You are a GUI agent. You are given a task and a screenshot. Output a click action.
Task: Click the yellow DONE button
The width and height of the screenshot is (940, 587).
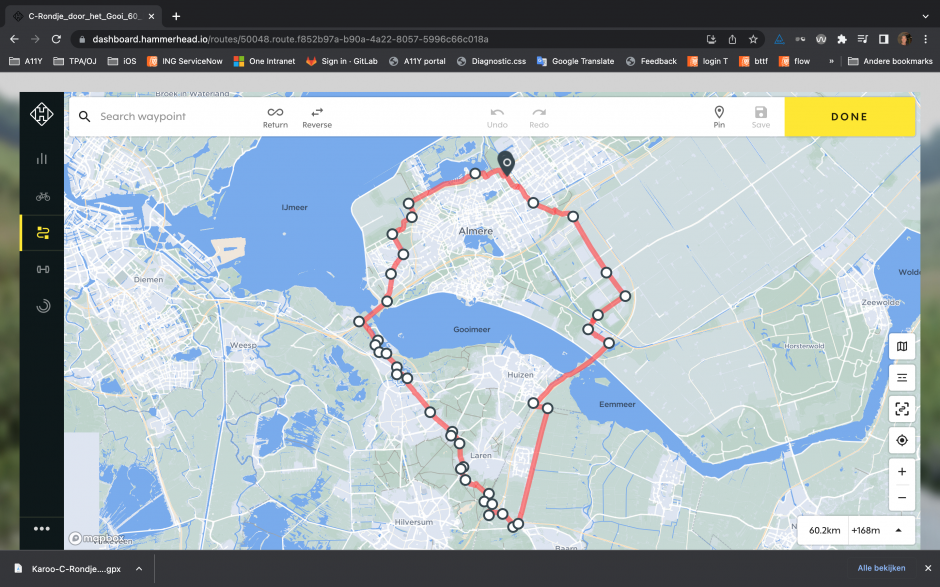pos(849,117)
